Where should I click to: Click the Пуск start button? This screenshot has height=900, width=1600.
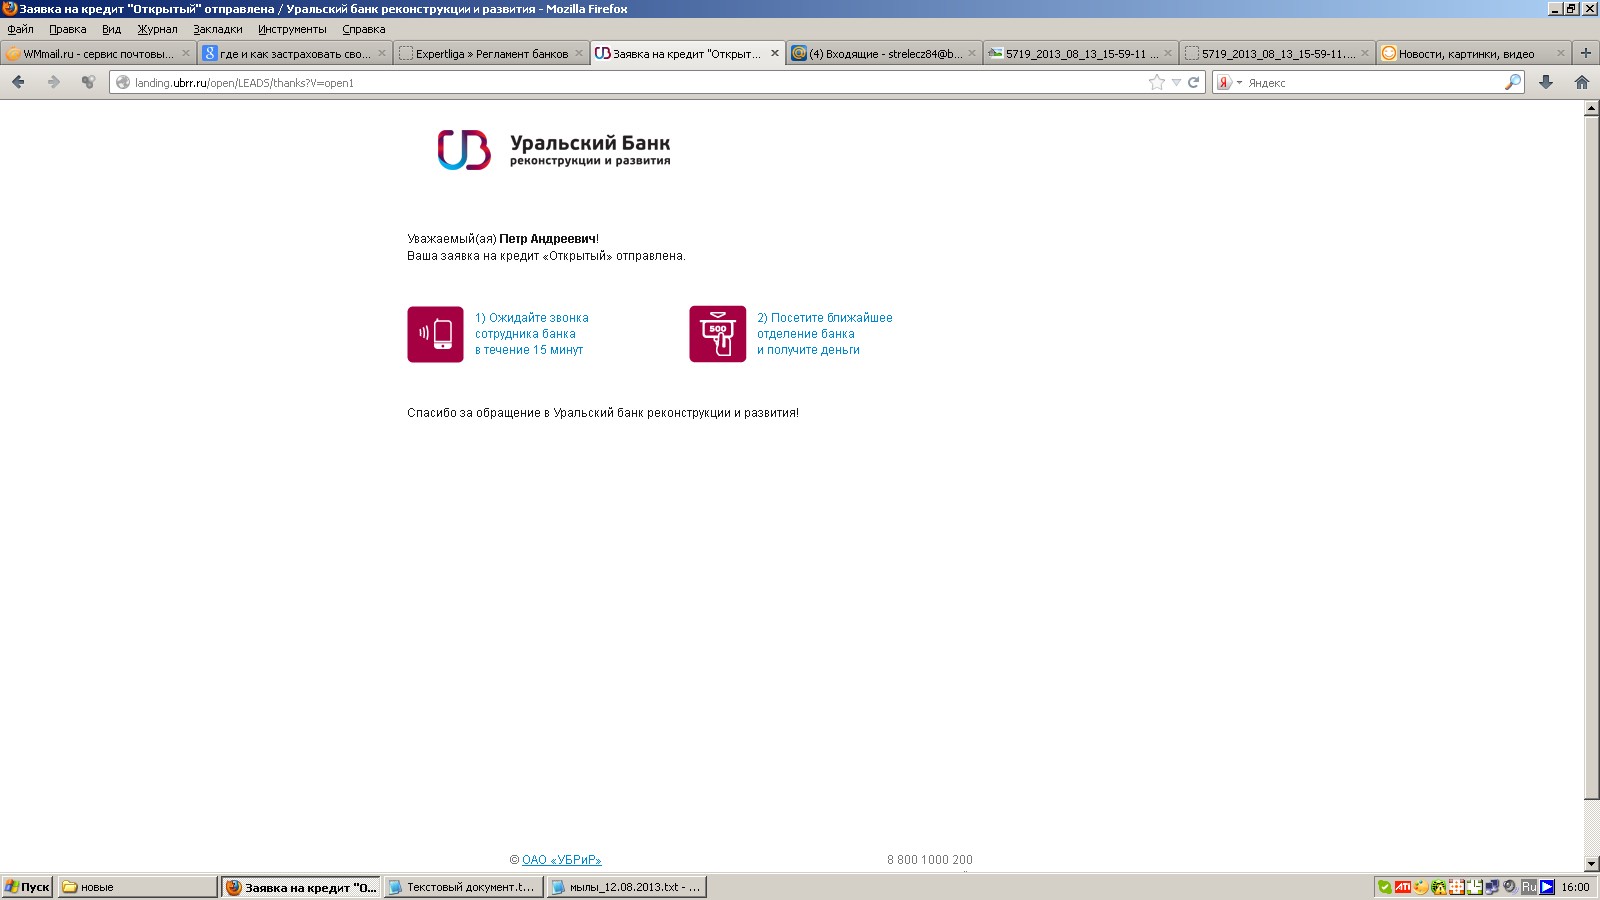coord(27,887)
